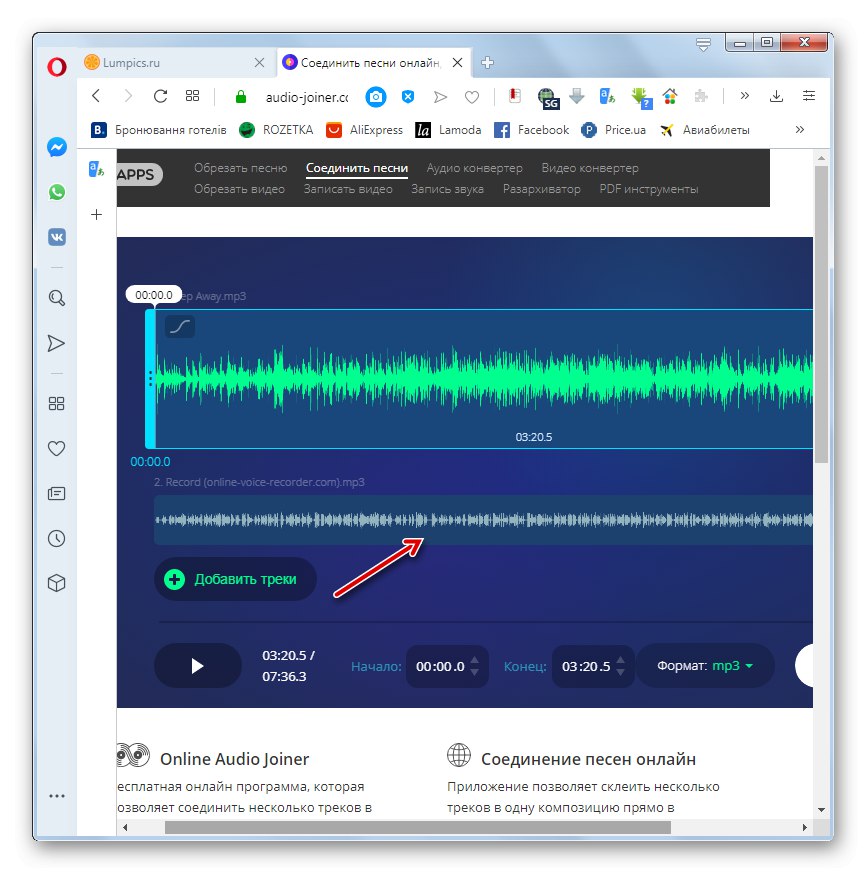This screenshot has width=867, height=874.
Task: Open the start page grid icon in the toolbar
Action: 192,96
